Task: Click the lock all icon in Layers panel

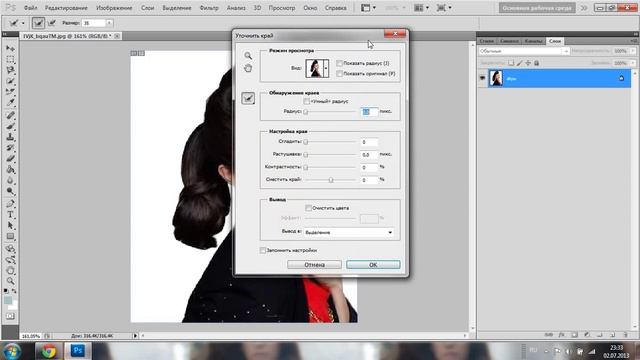Action: coord(537,63)
